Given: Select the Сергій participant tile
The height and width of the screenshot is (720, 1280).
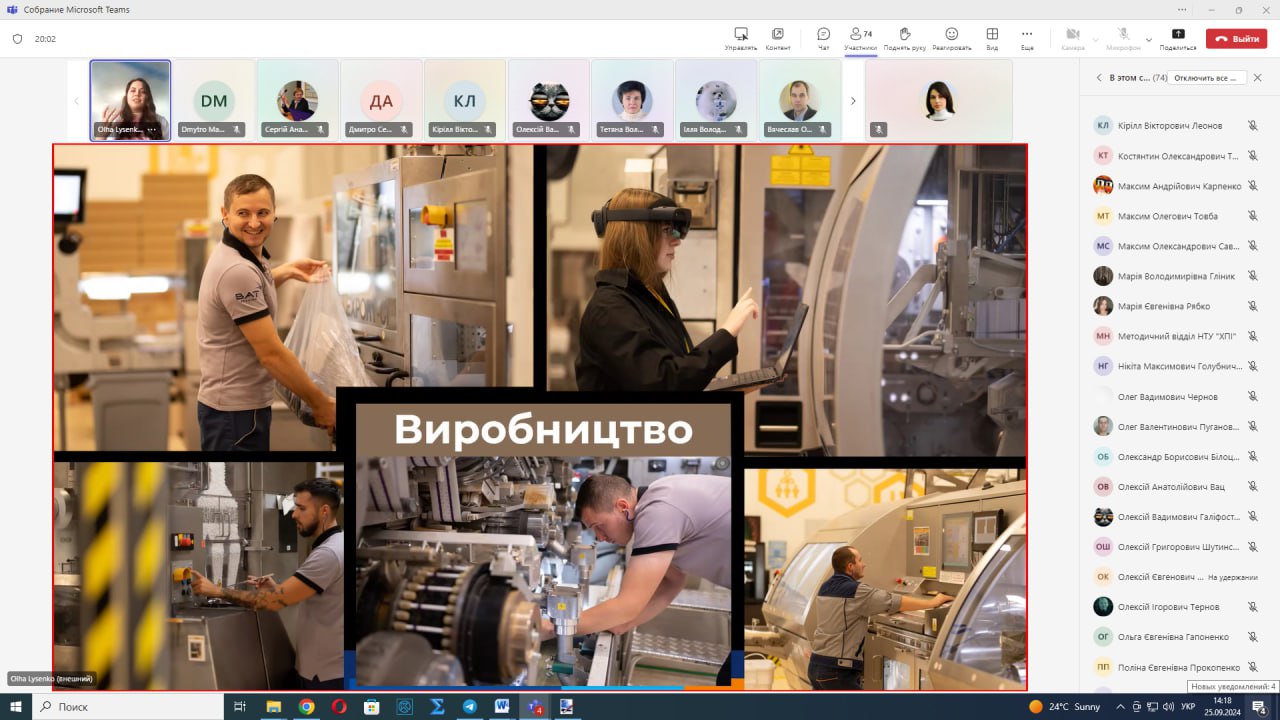Looking at the screenshot, I should [x=298, y=100].
